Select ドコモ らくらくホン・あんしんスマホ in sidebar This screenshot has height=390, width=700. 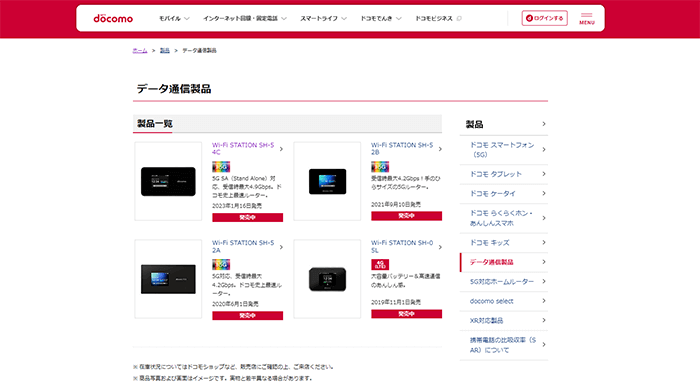pyautogui.click(x=504, y=218)
